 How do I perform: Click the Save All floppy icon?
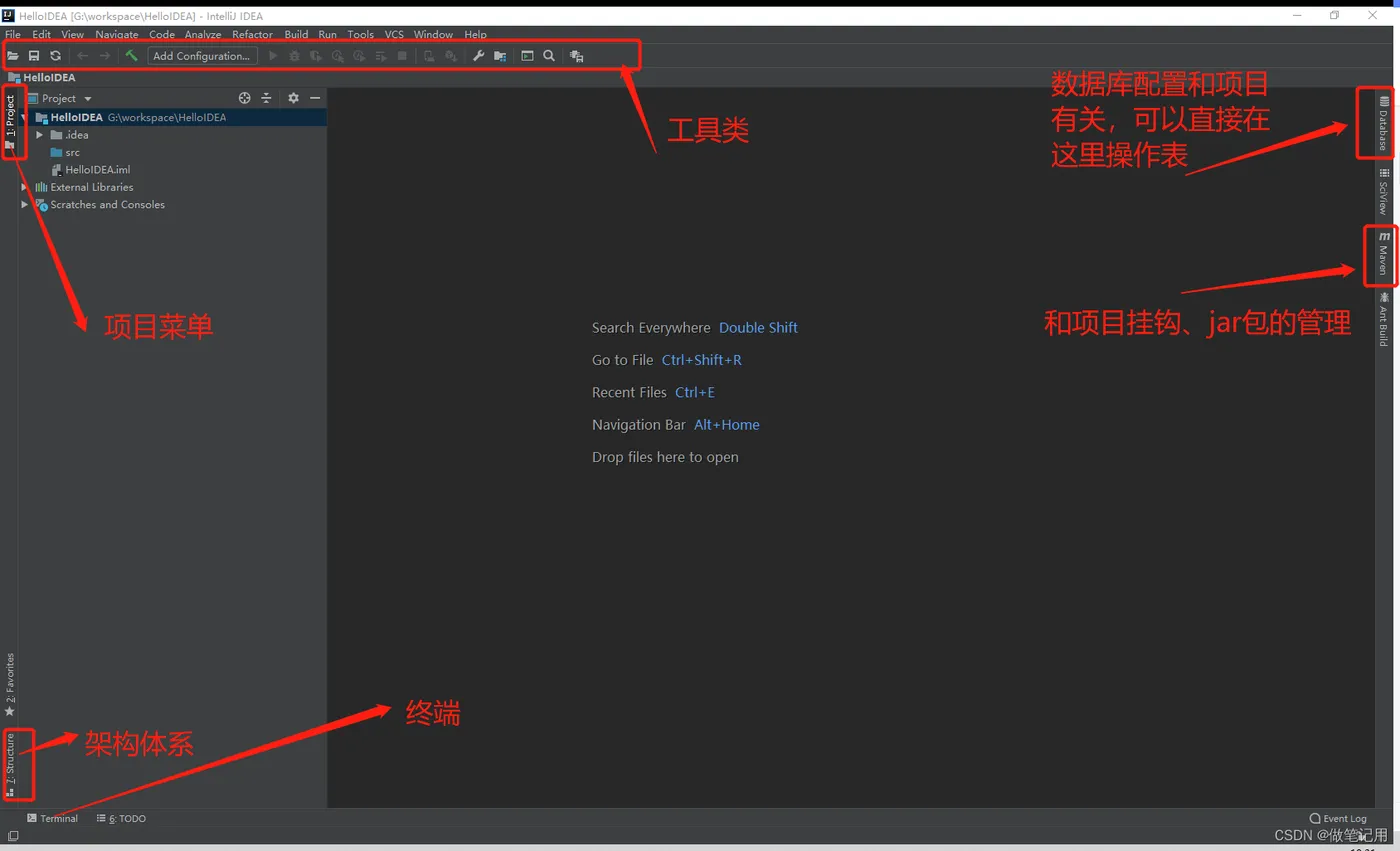click(34, 56)
